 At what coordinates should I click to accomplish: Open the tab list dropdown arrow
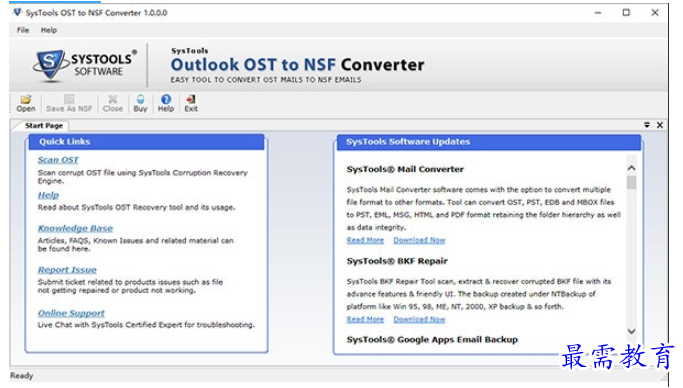pyautogui.click(x=647, y=125)
